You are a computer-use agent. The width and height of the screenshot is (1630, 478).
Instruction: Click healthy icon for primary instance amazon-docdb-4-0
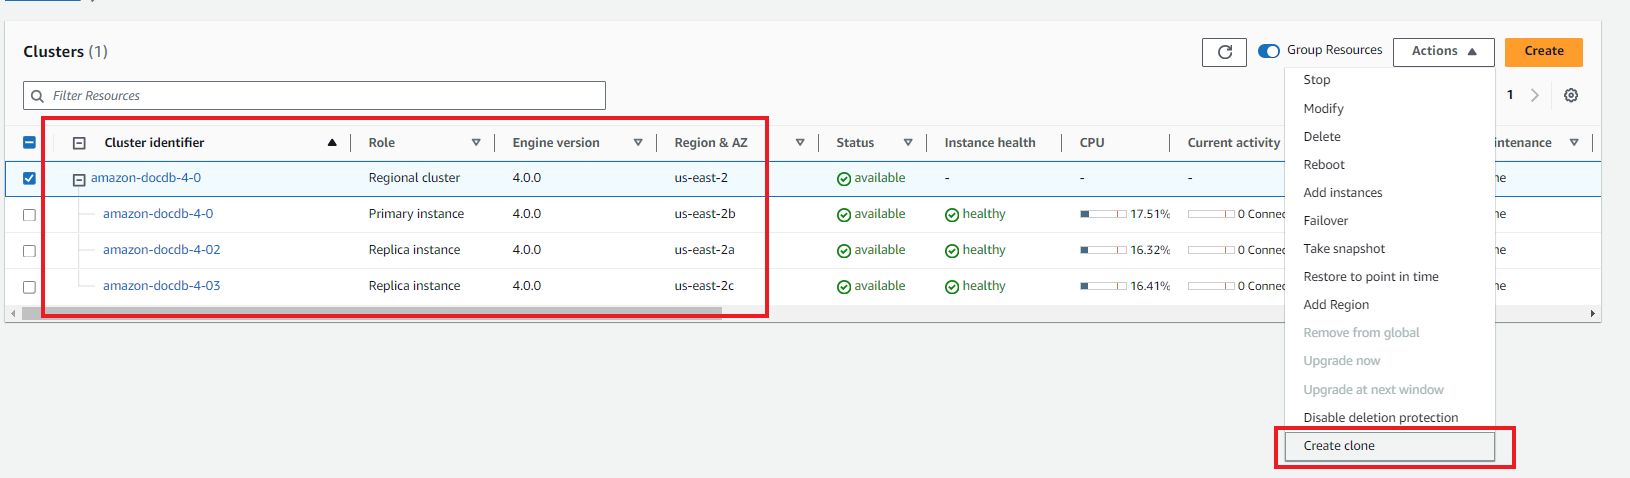(952, 215)
